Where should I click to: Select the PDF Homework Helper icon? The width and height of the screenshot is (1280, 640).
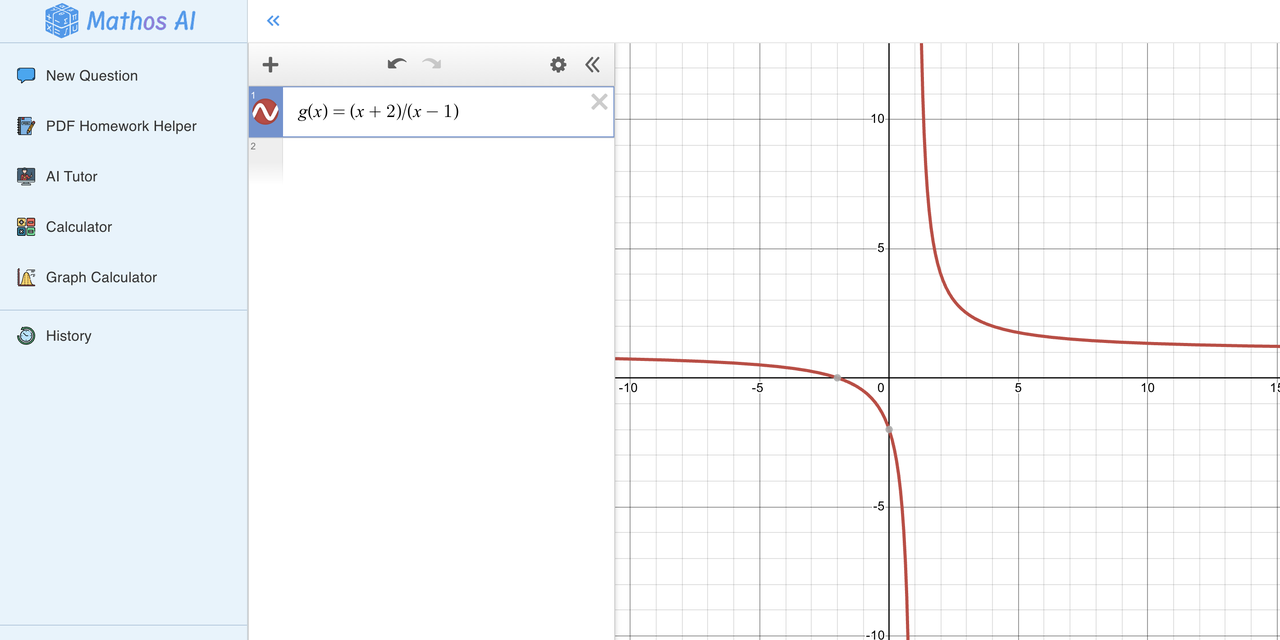point(26,126)
